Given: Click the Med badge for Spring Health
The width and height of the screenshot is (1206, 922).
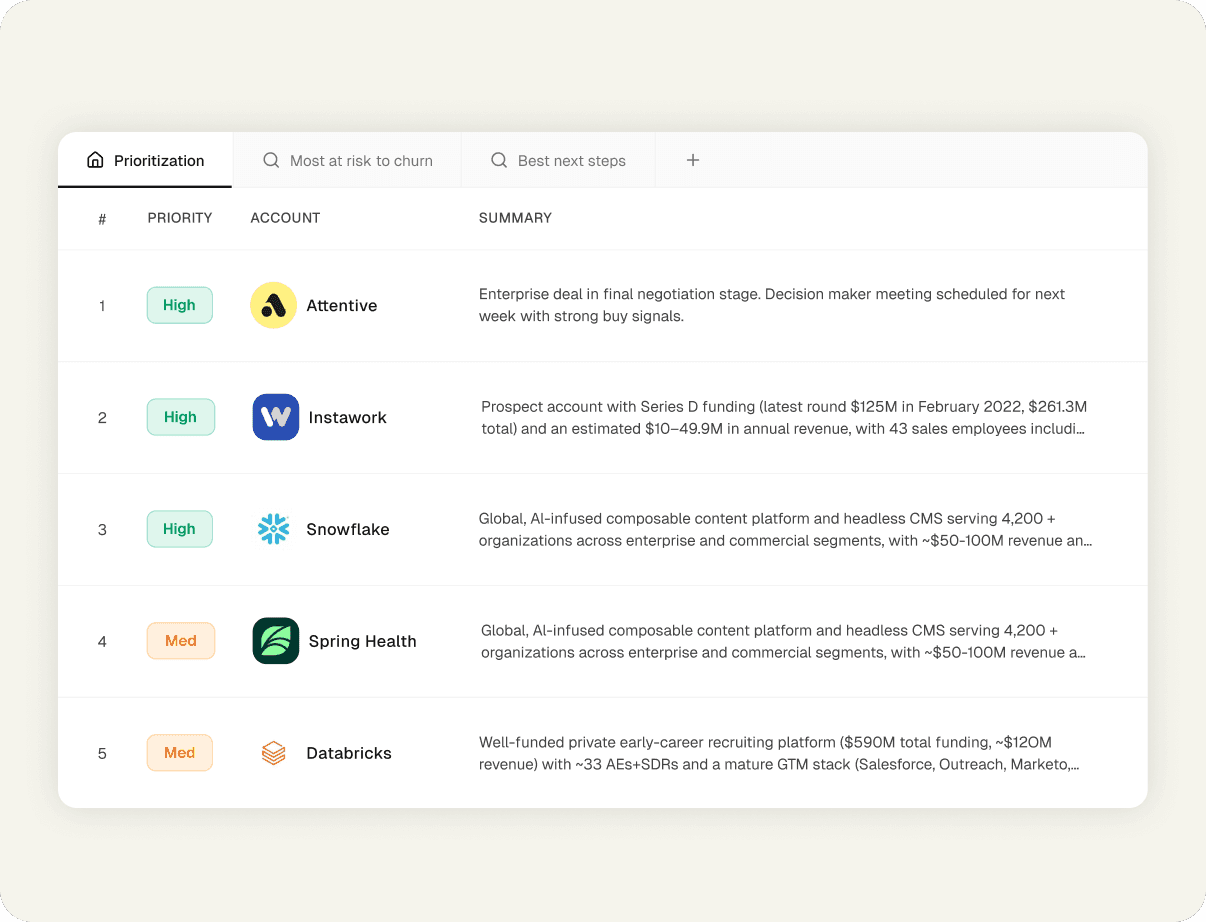Looking at the screenshot, I should pyautogui.click(x=181, y=641).
